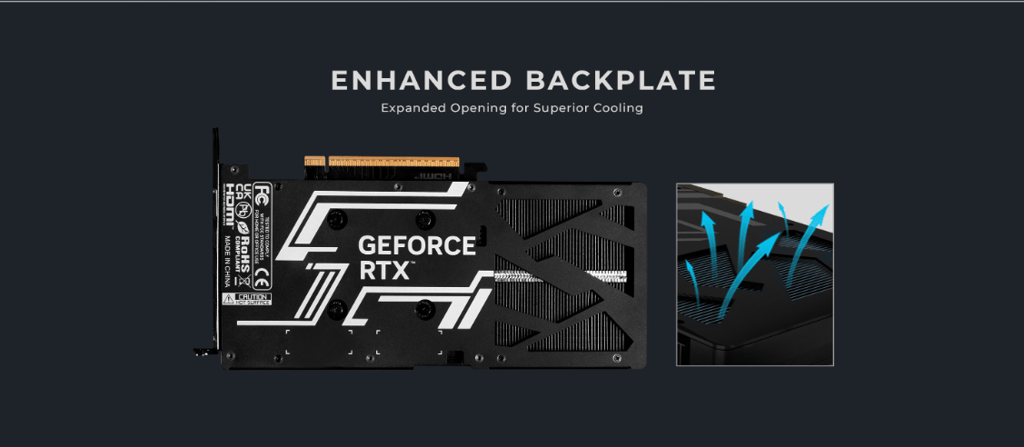Click the Expanded Opening for Superior Cooling subtitle
This screenshot has width=1024, height=447.
click(x=512, y=108)
